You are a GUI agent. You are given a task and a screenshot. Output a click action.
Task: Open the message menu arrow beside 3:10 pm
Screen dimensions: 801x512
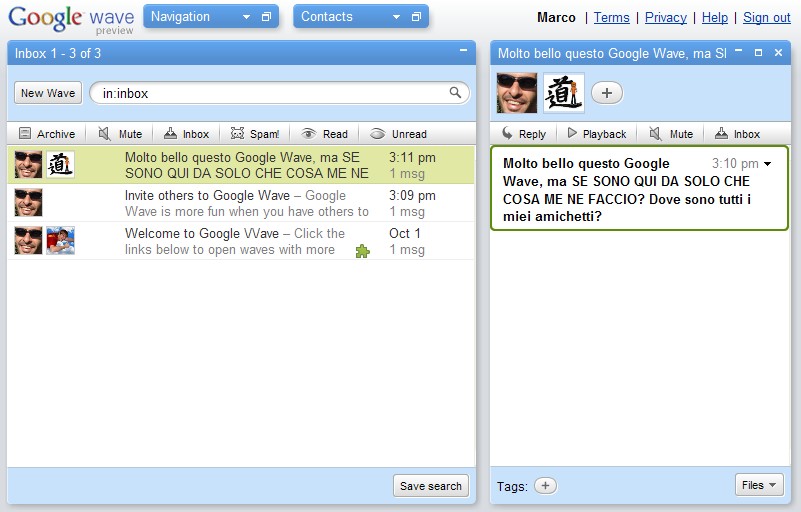pyautogui.click(x=767, y=164)
